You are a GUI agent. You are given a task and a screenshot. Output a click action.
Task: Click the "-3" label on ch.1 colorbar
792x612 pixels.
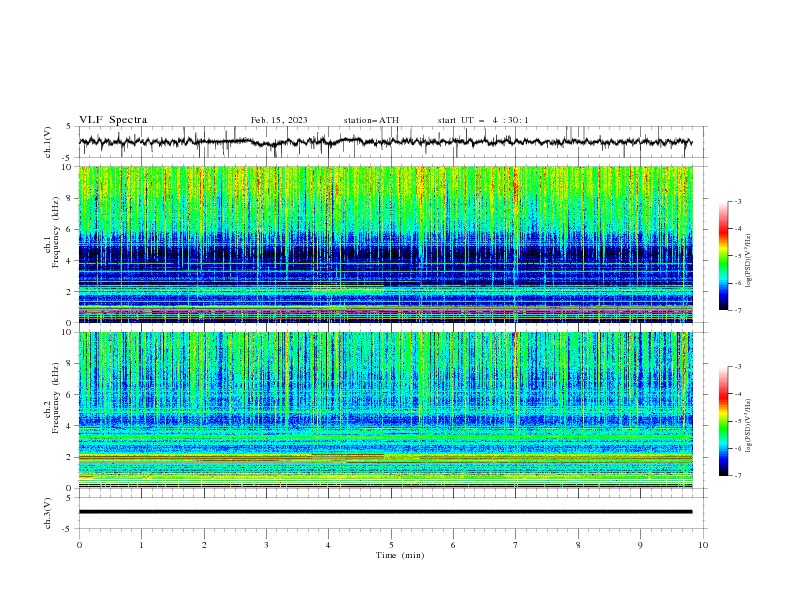point(737,201)
